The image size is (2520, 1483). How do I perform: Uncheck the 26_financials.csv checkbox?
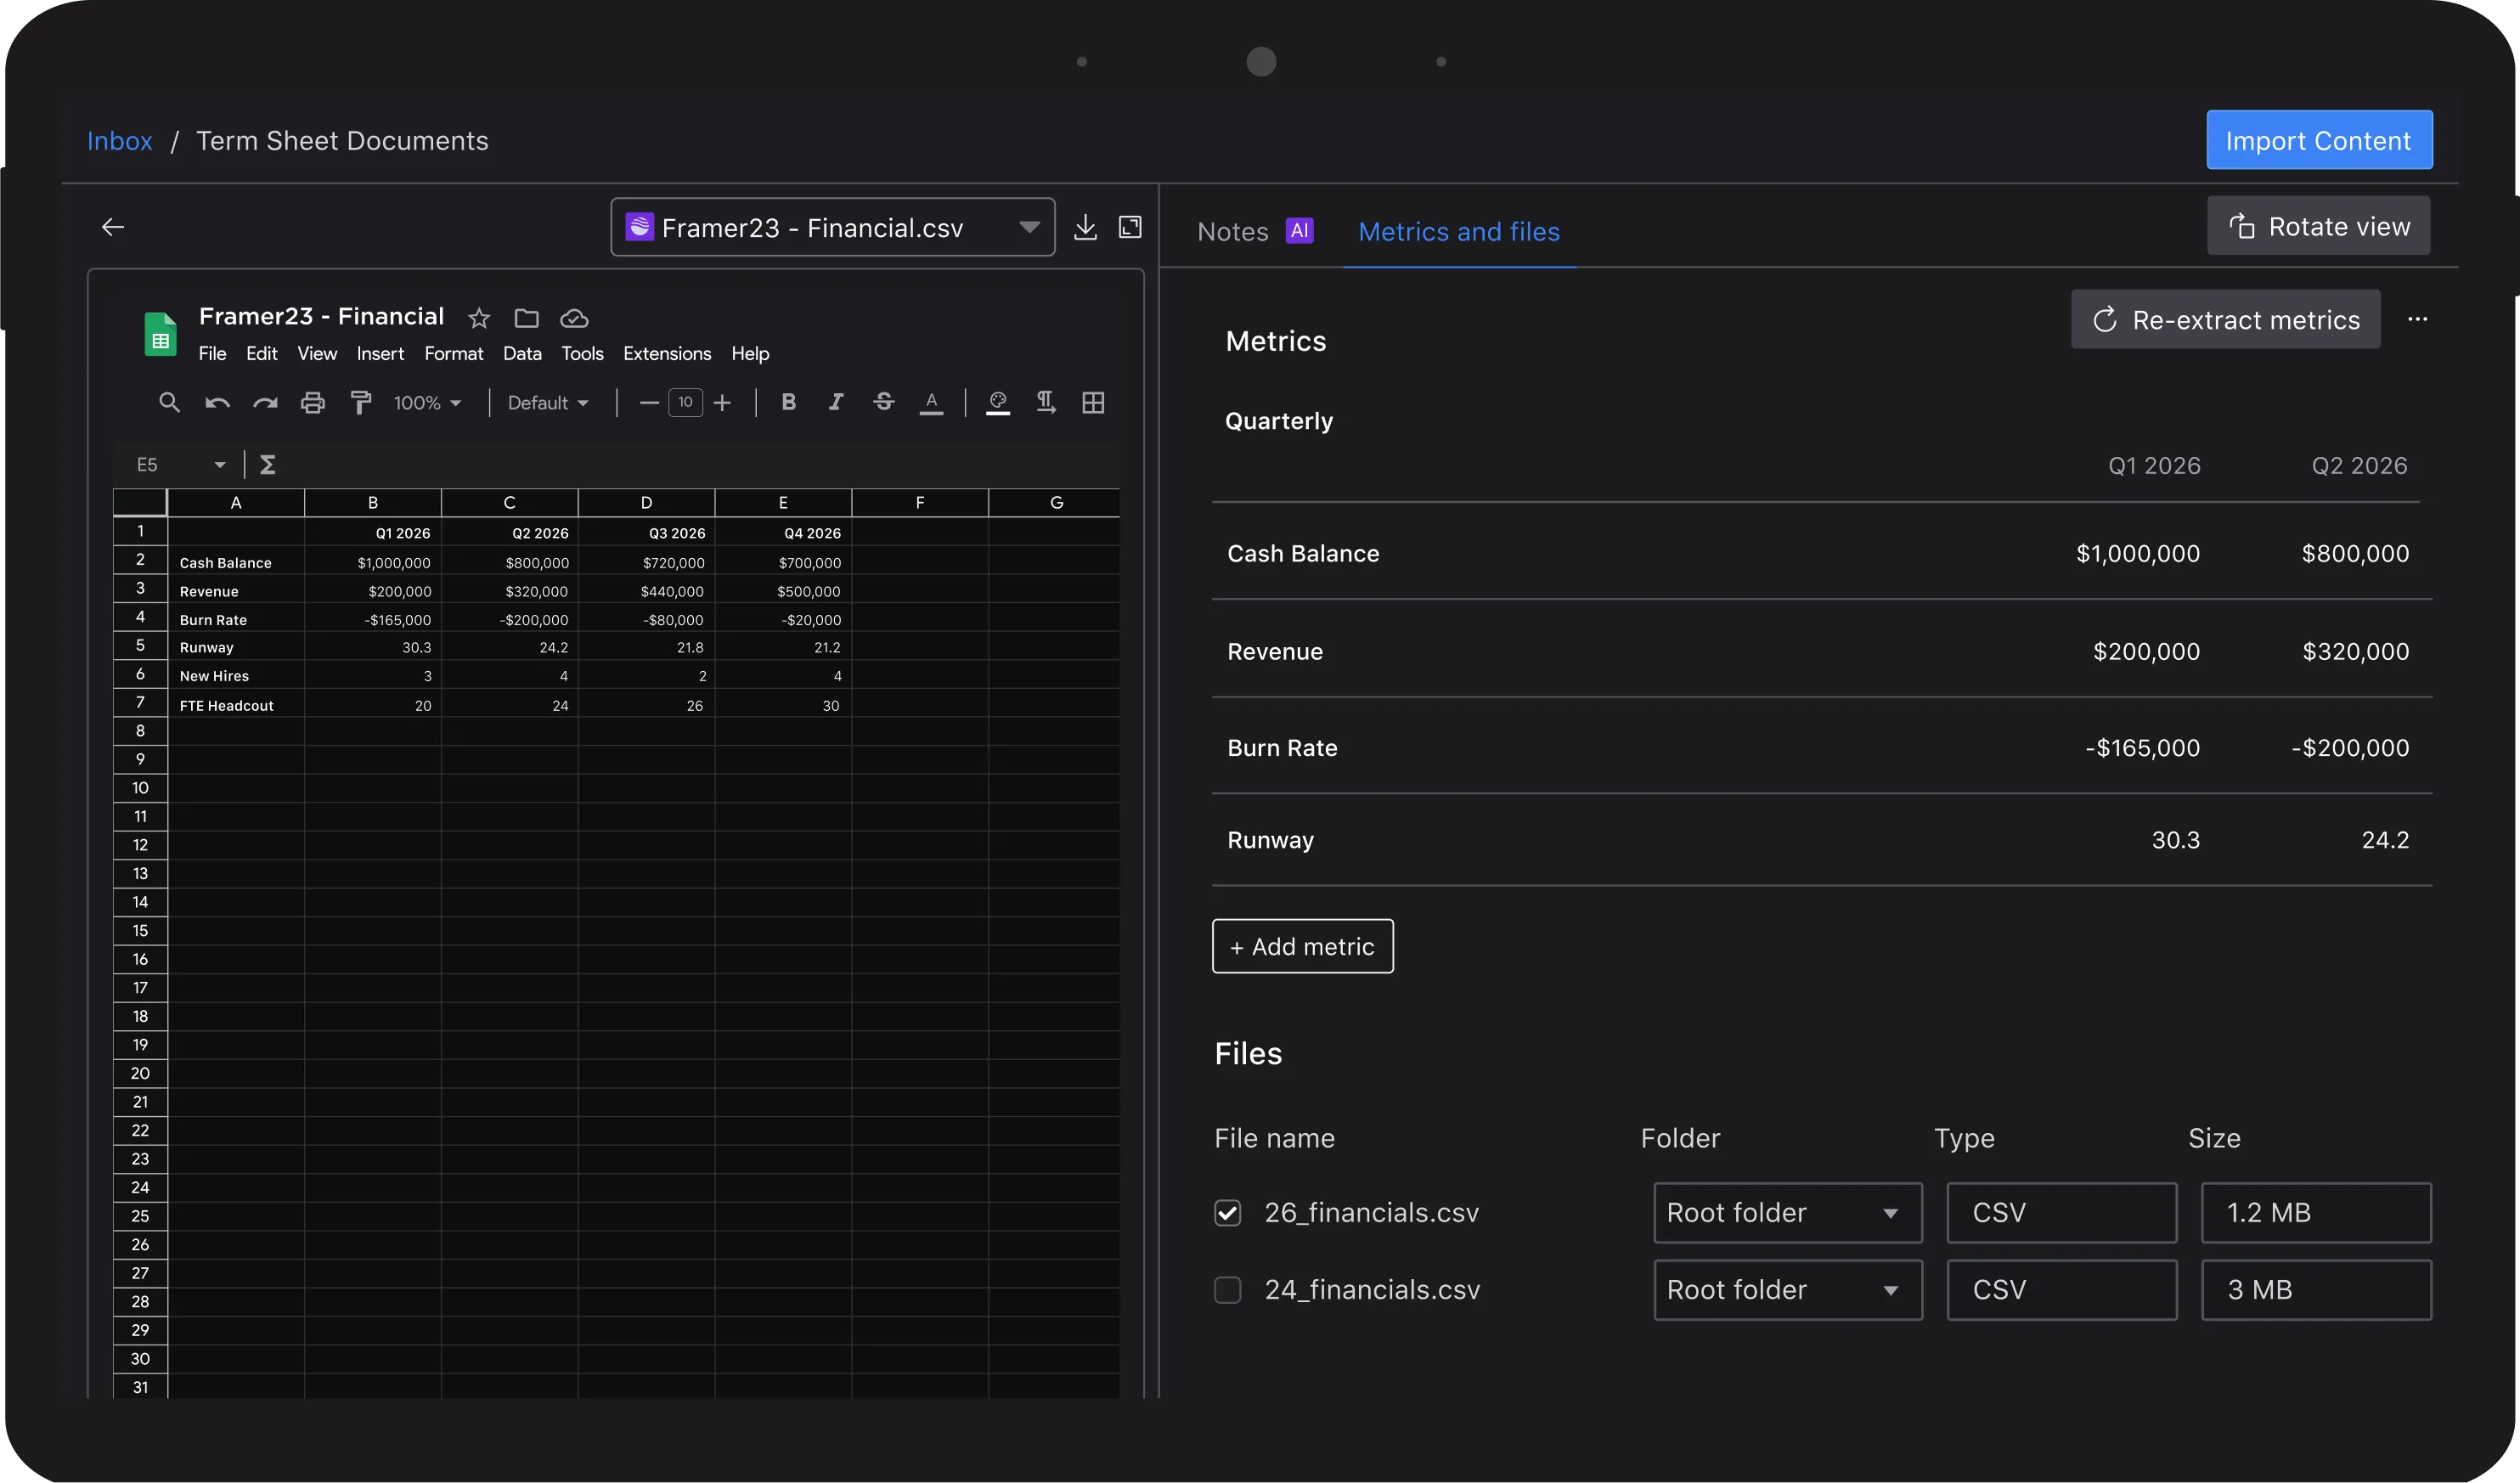point(1227,1212)
